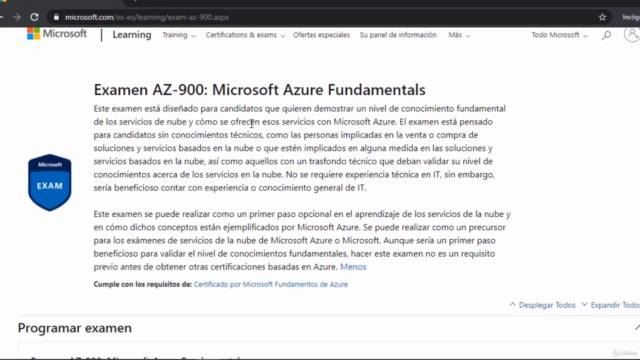640x360 pixels.
Task: Open Su panel de información
Action: tap(398, 35)
